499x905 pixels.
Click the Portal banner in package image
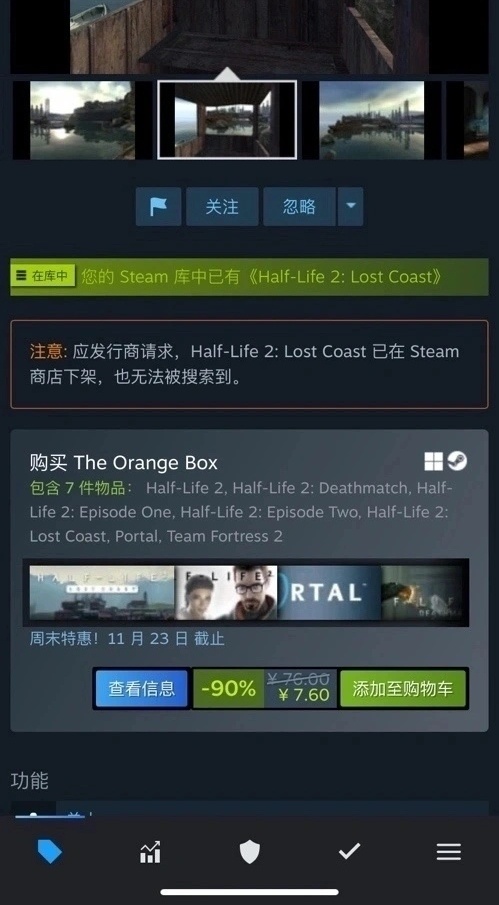[329, 593]
